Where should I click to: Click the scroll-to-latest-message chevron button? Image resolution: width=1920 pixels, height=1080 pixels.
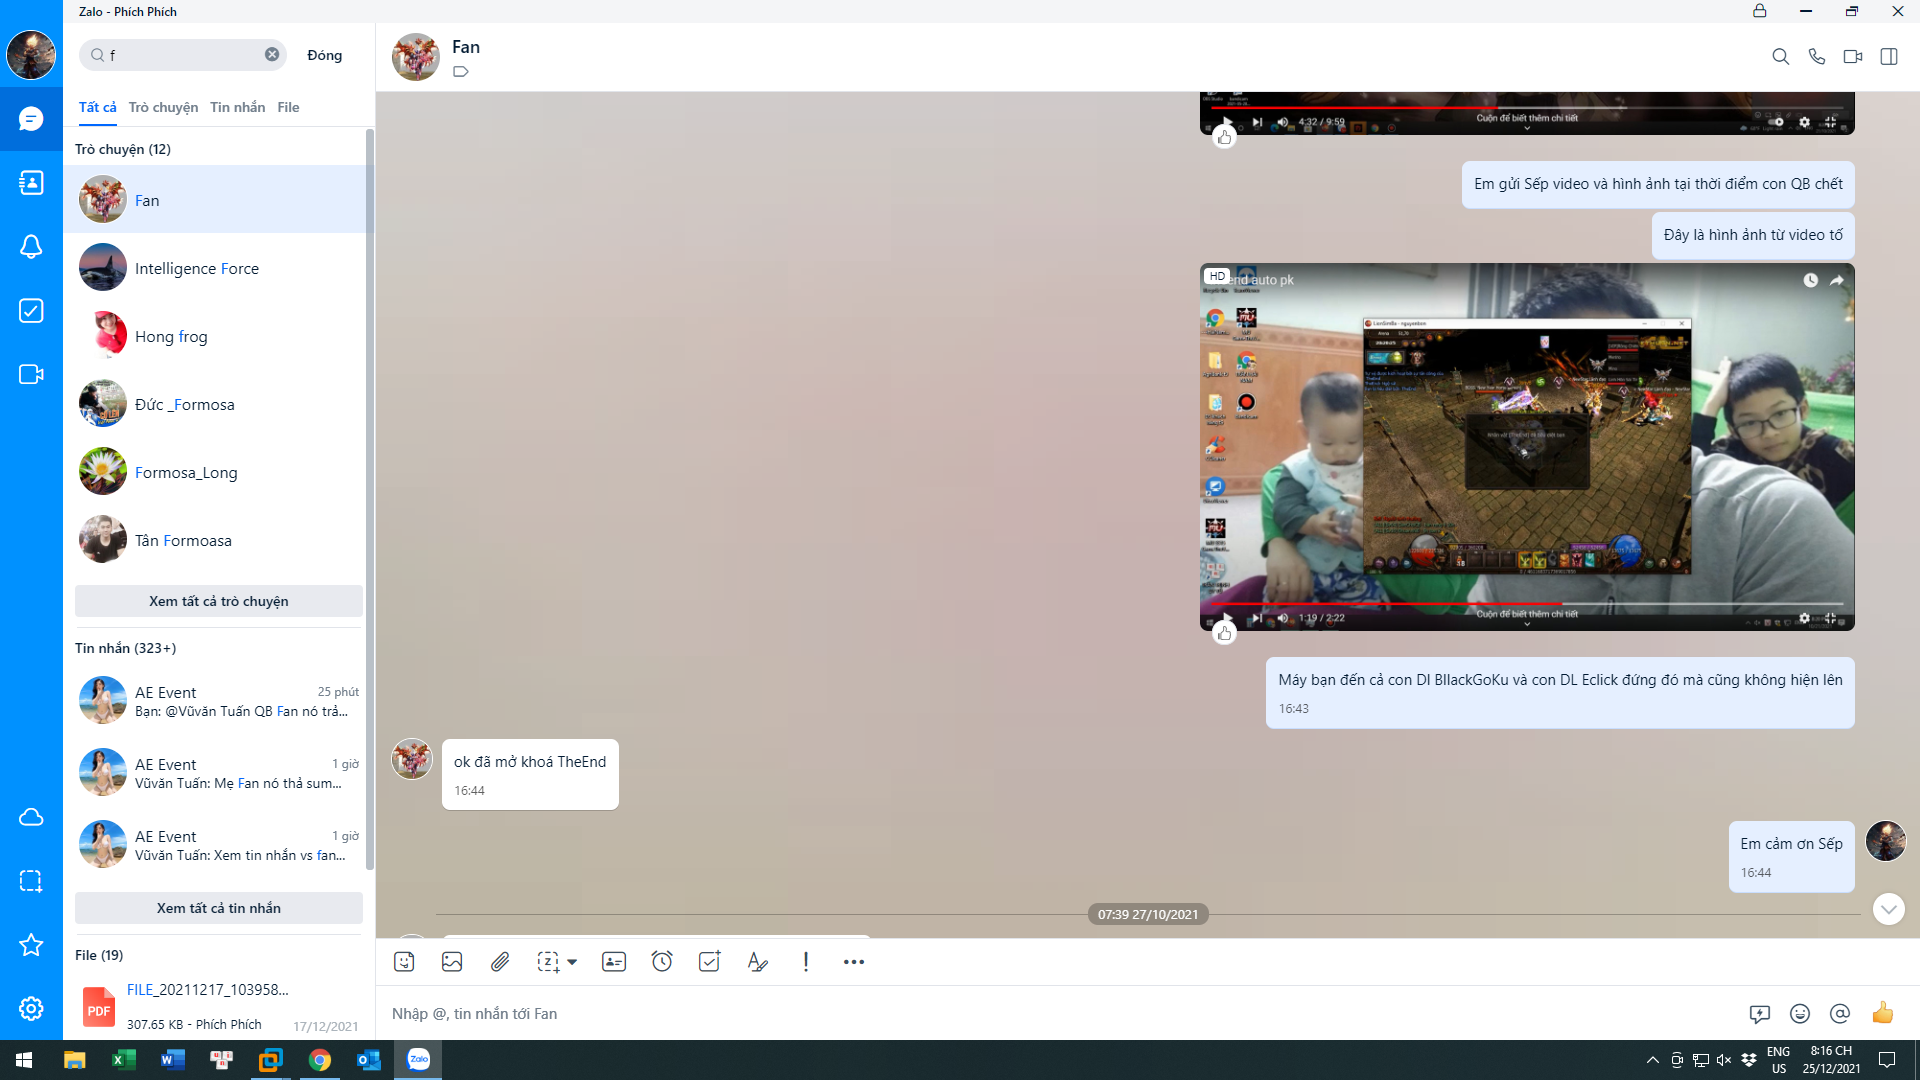[1888, 909]
